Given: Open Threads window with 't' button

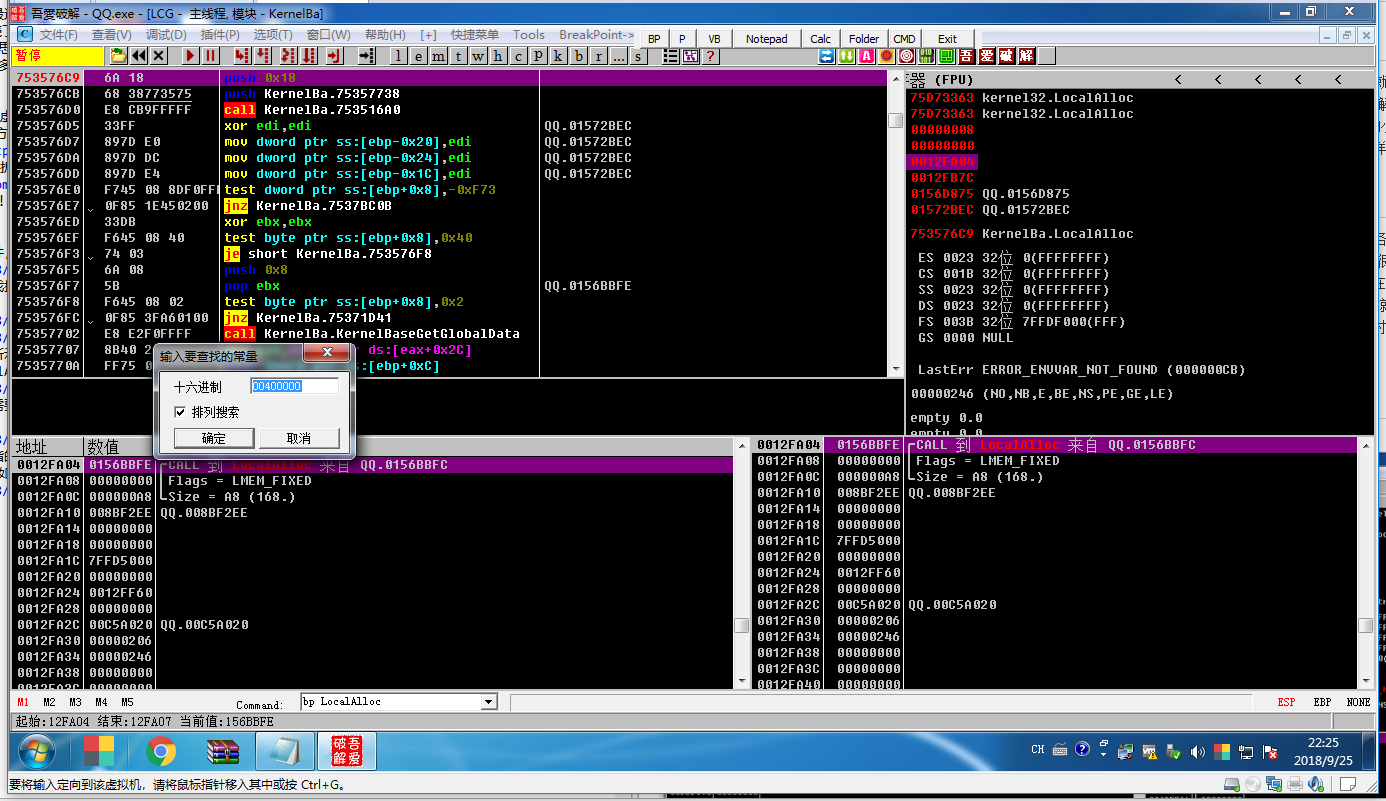Looking at the screenshot, I should [458, 56].
